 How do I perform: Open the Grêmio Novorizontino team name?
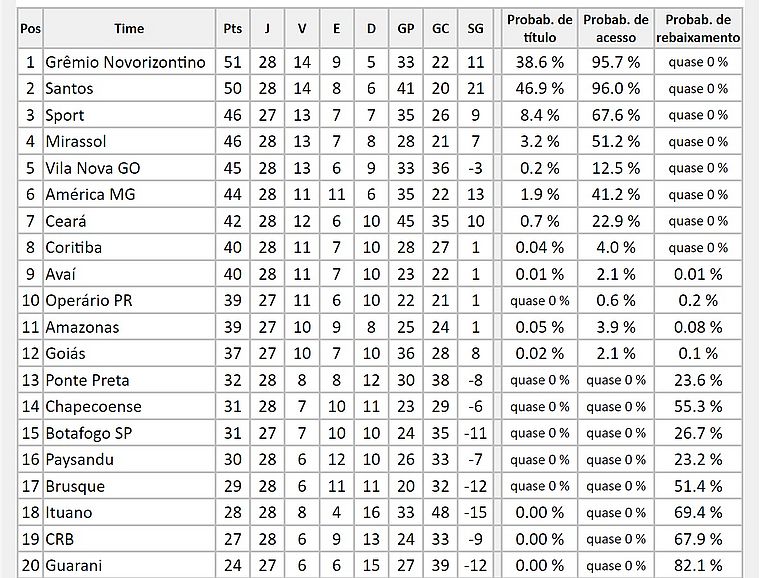point(125,62)
